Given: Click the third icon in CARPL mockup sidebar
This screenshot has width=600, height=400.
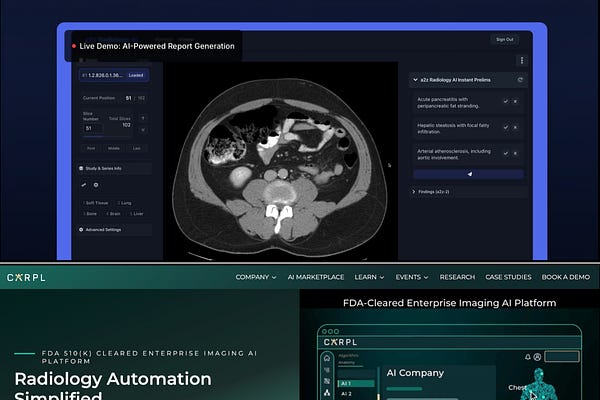Looking at the screenshot, I should coord(327,381).
